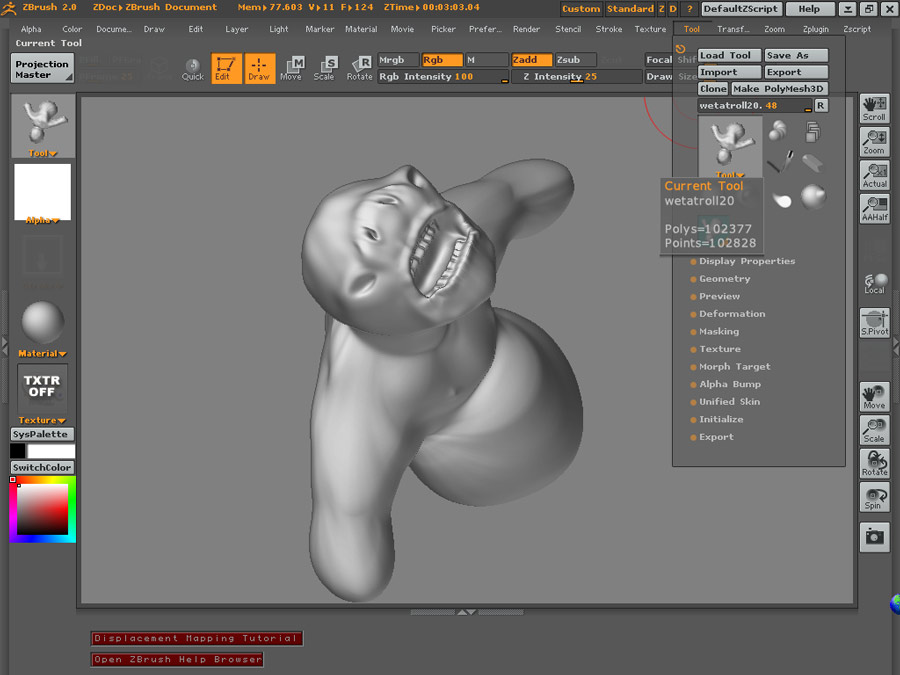900x675 pixels.
Task: Select the Draw mode icon
Action: click(259, 68)
